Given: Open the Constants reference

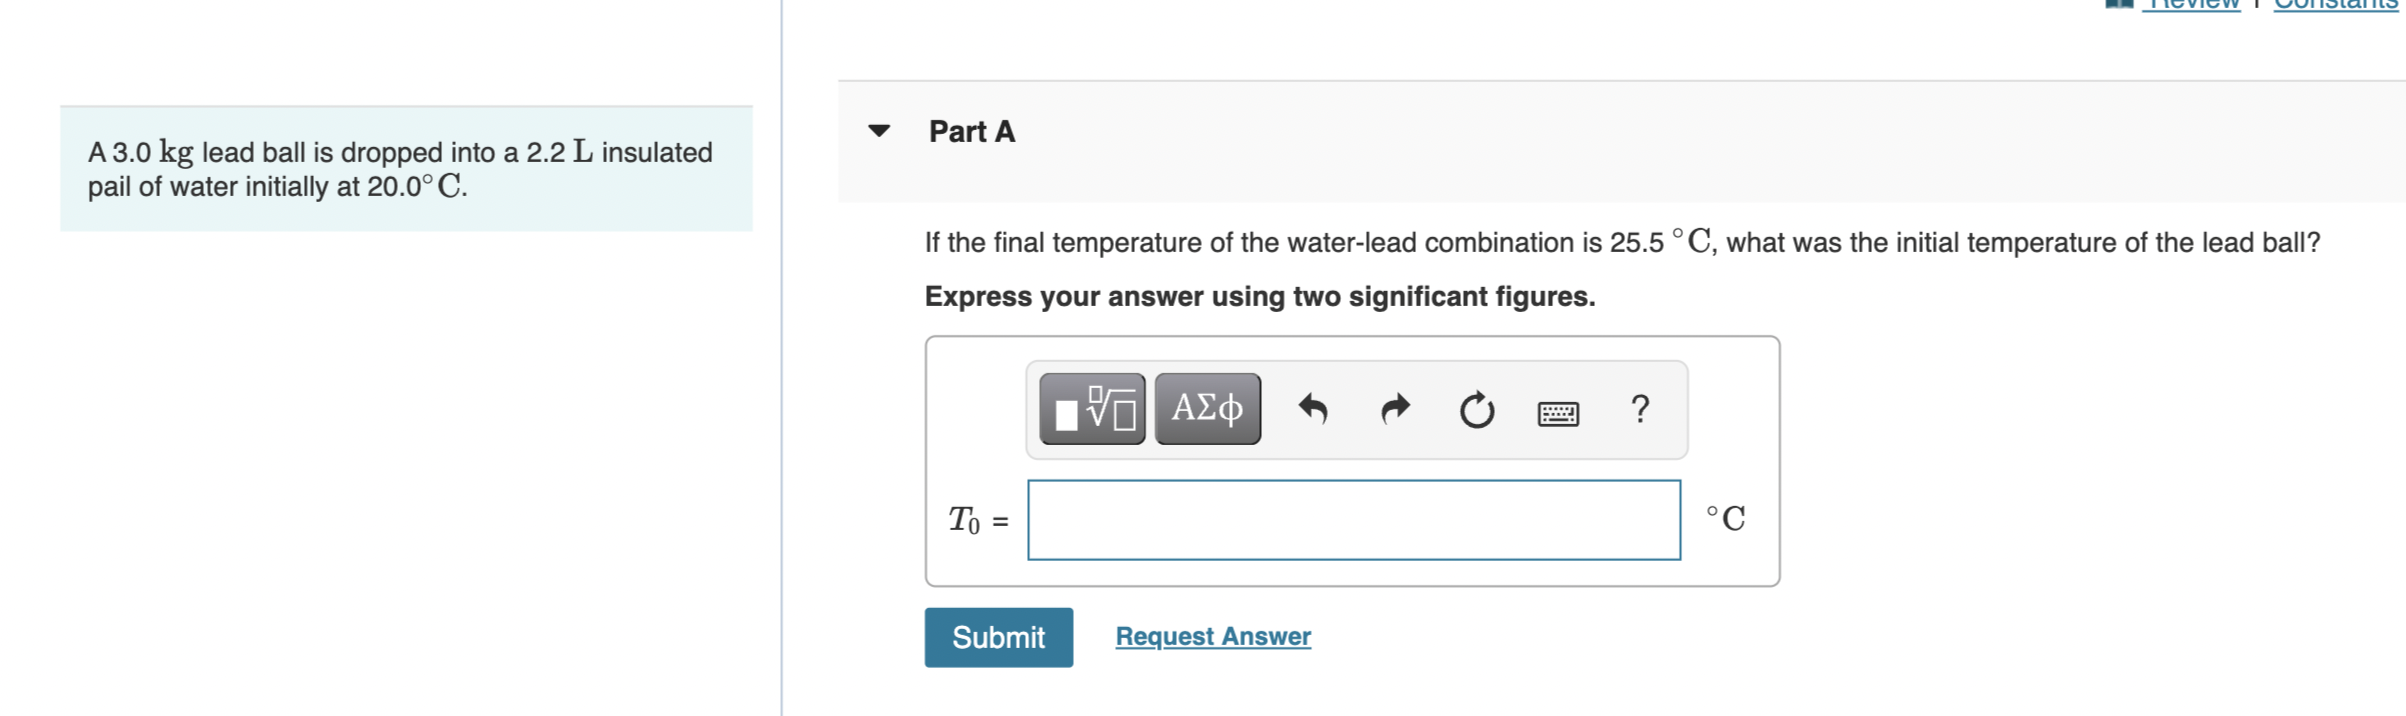Looking at the screenshot, I should click(x=2331, y=5).
